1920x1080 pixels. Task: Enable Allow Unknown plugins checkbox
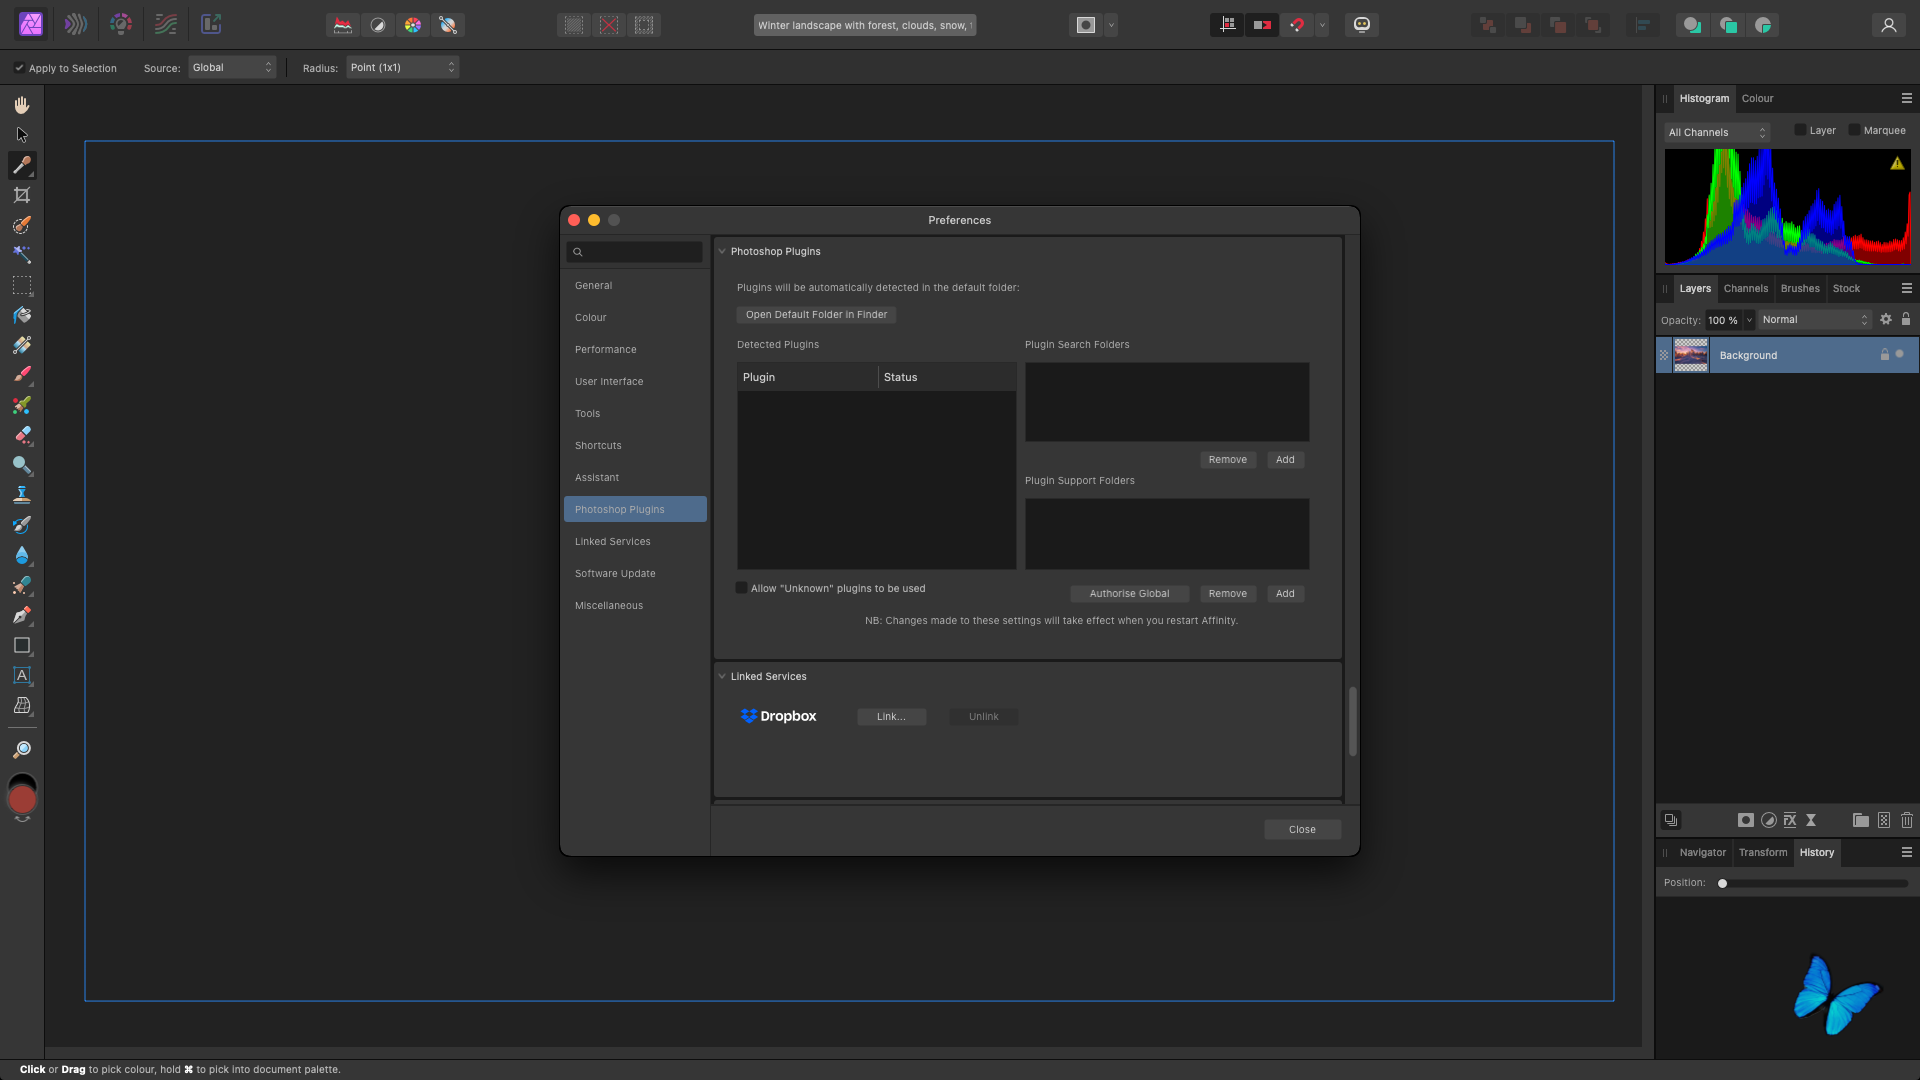click(742, 588)
